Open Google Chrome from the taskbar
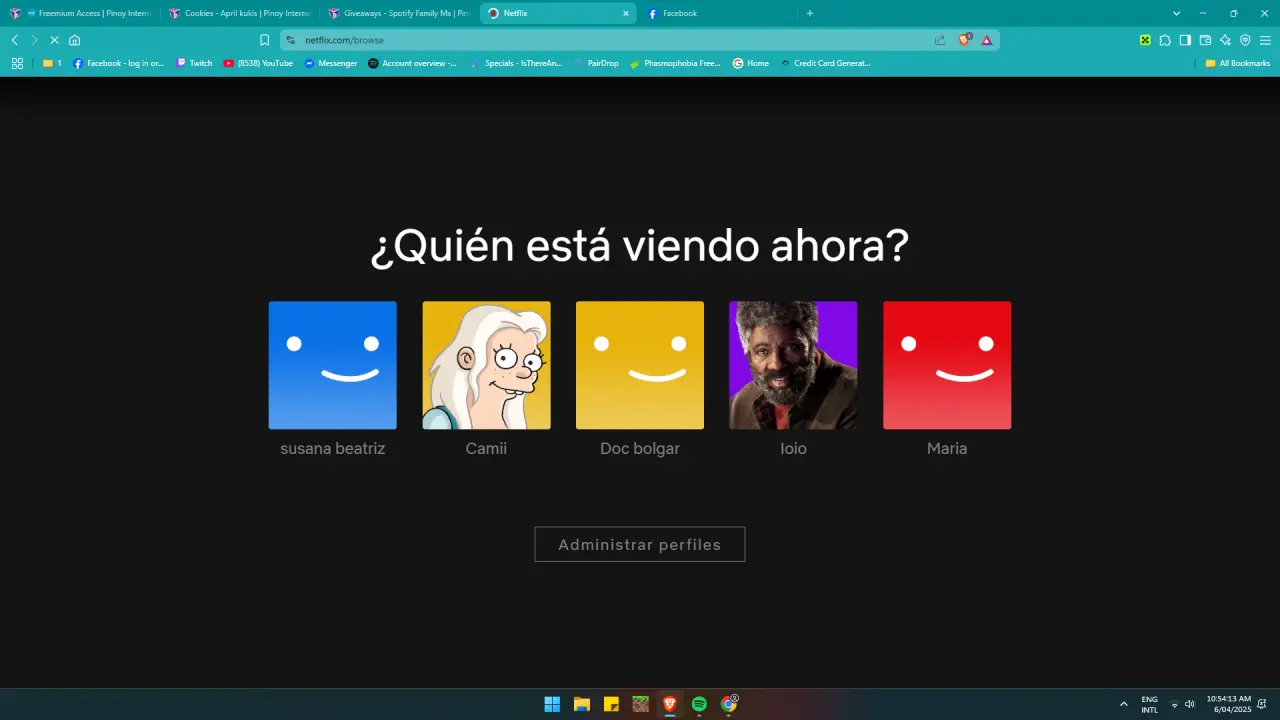Viewport: 1280px width, 720px height. [x=729, y=704]
